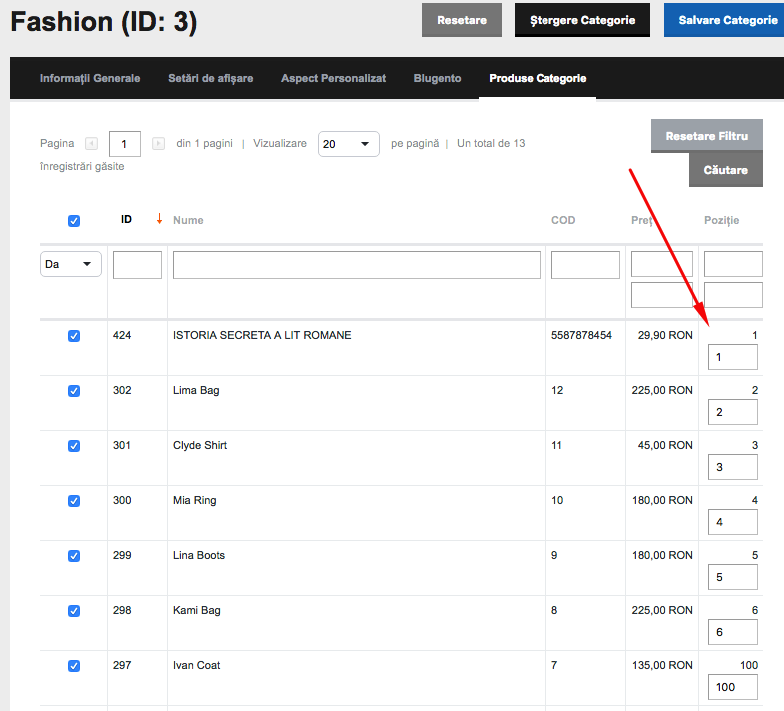Click position input for Lima Bag
Viewport: 784px width, 711px height.
pyautogui.click(x=732, y=412)
